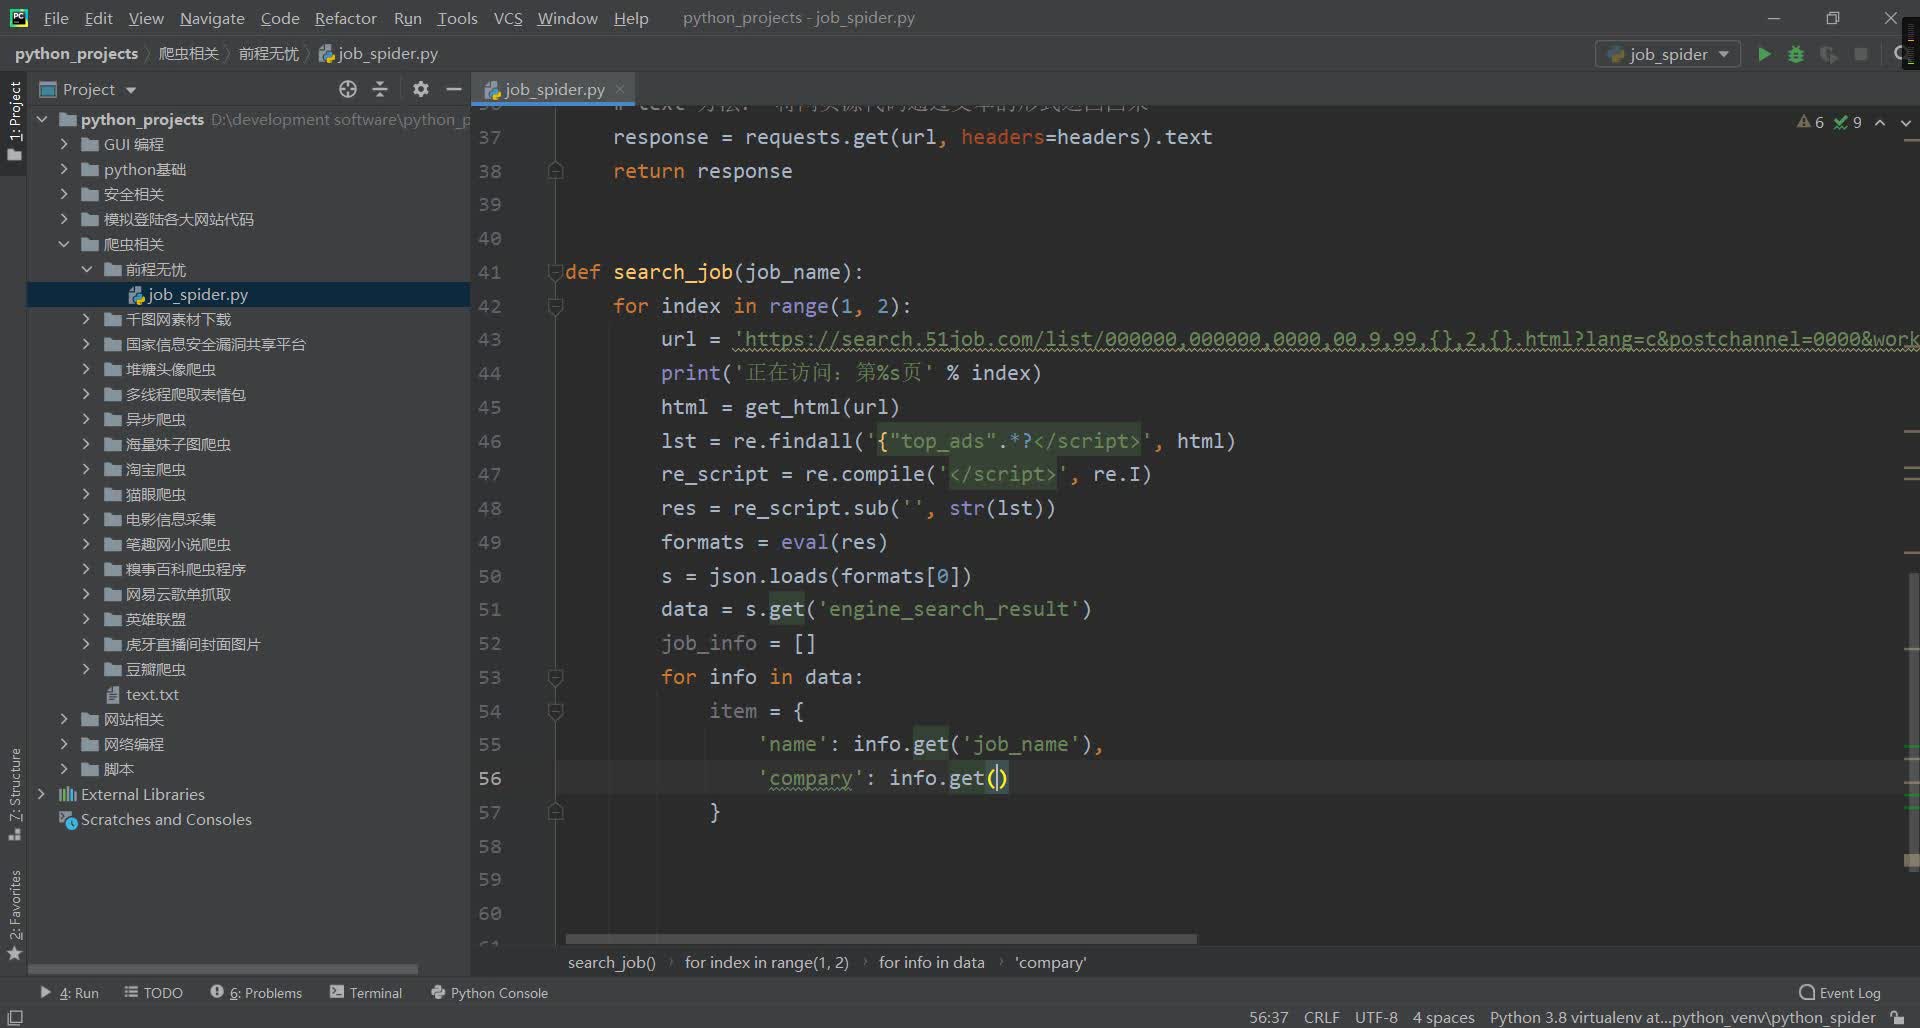Screen dimensions: 1920x1028
Task: Toggle the Structure side tab
Action: [14, 794]
